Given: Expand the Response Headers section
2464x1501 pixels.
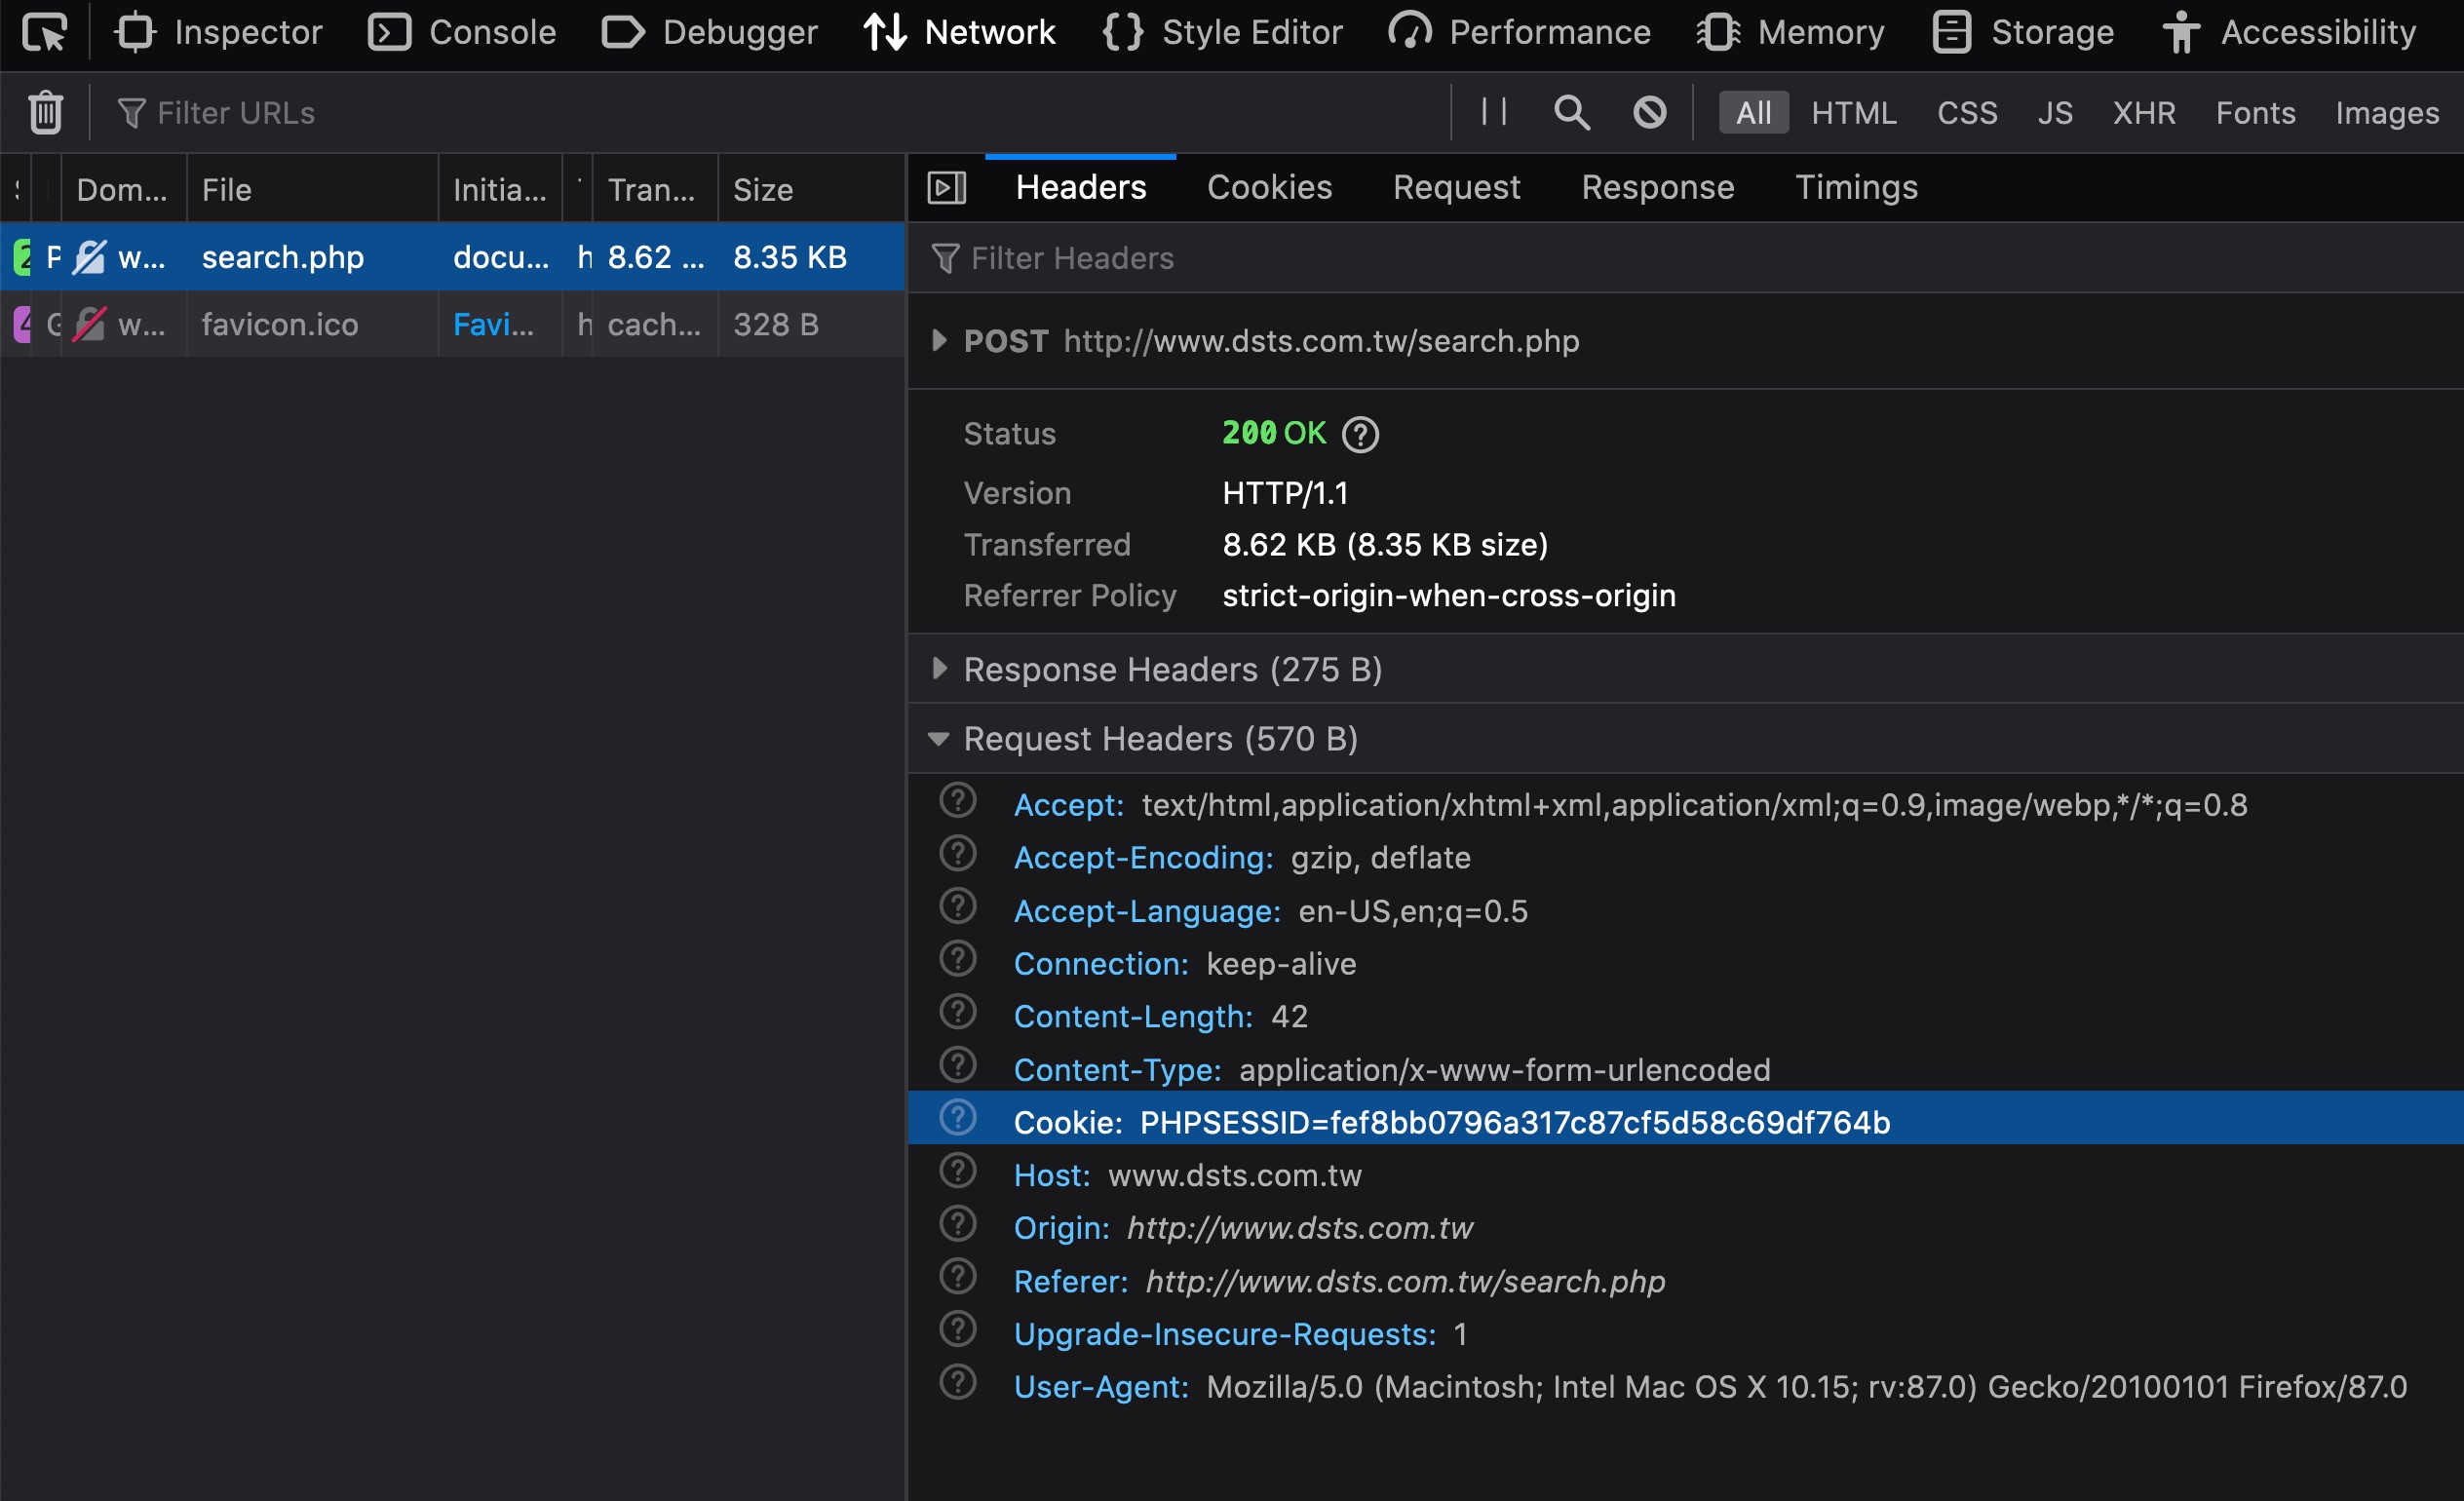Looking at the screenshot, I should pos(938,669).
